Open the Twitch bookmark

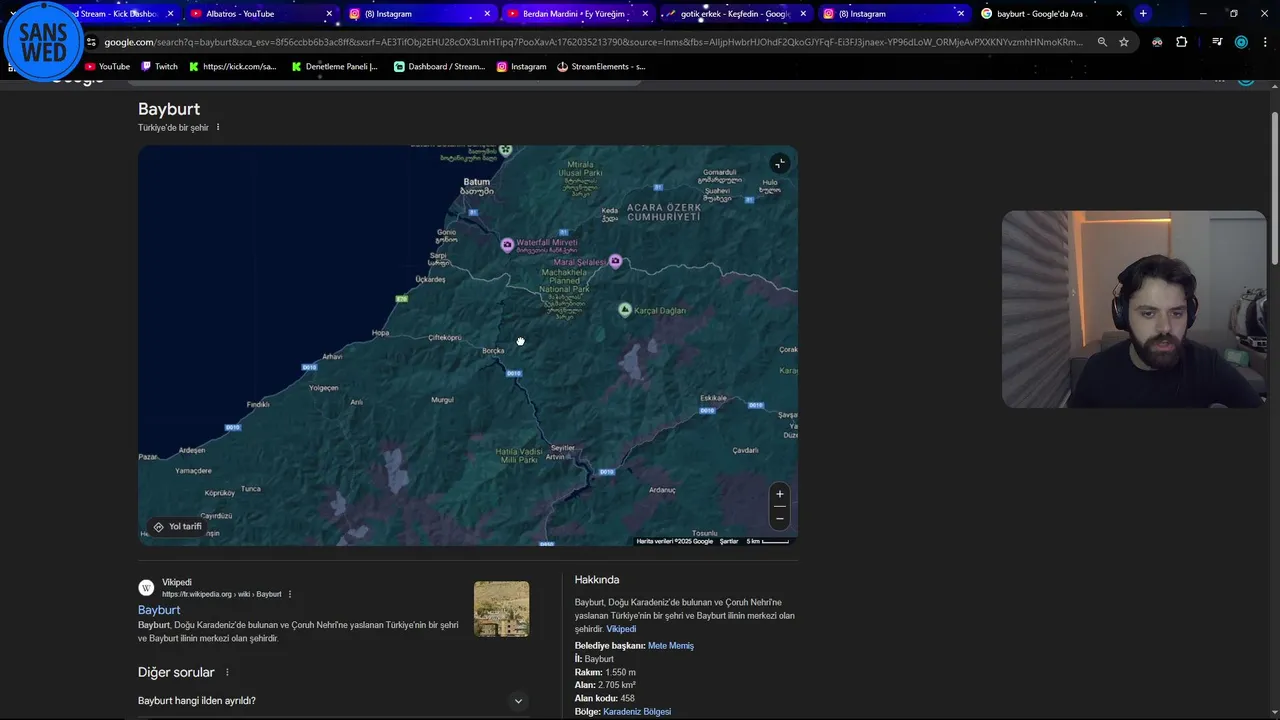pyautogui.click(x=159, y=67)
